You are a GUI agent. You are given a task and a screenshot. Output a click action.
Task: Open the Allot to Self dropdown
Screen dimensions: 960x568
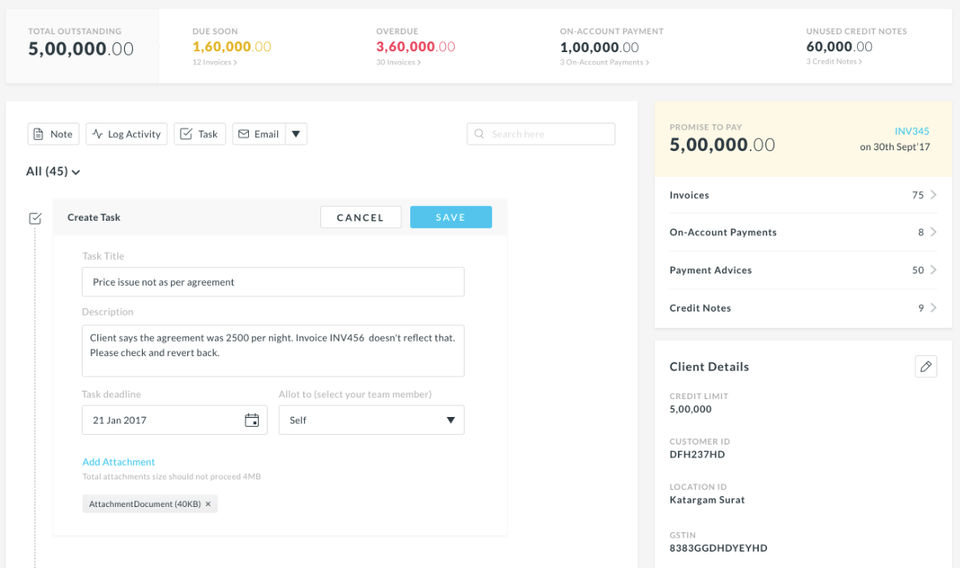click(x=372, y=420)
